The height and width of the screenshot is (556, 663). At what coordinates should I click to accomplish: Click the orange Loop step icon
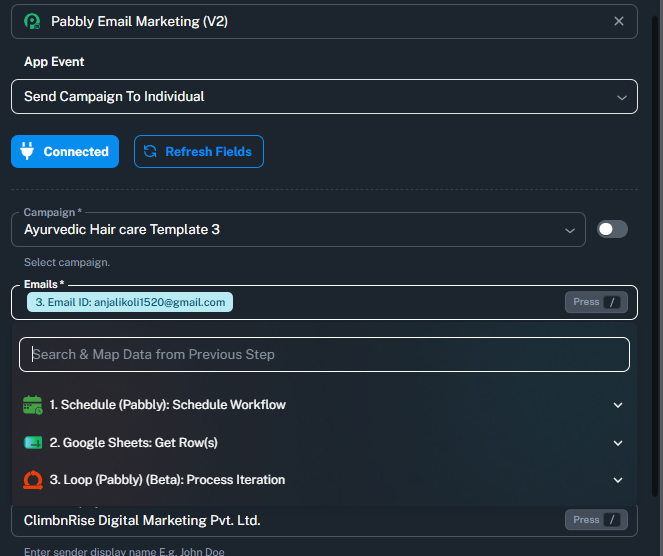(x=33, y=480)
